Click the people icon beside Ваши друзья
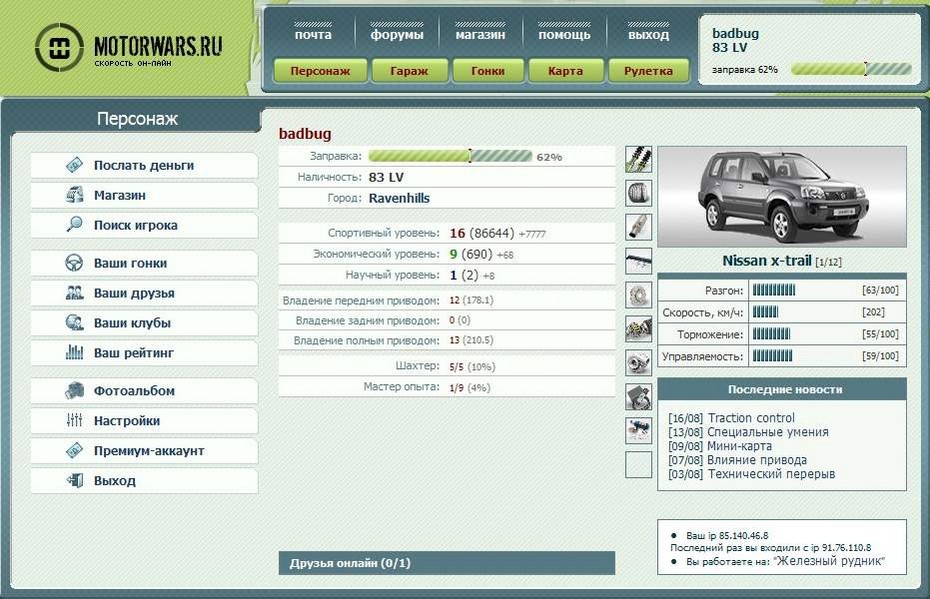930x599 pixels. click(74, 292)
